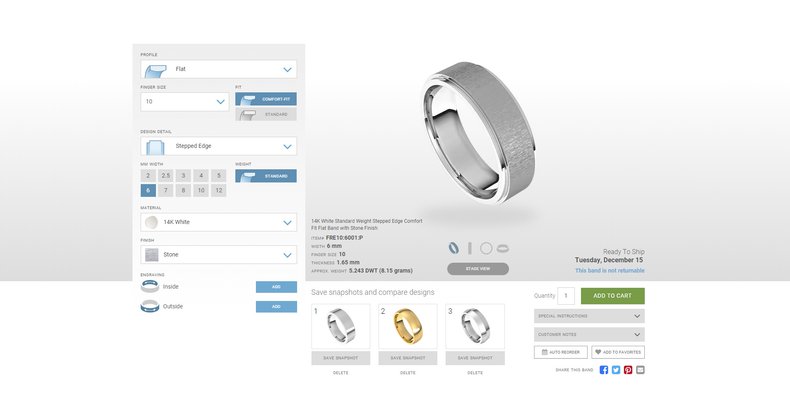
Task: Click the Add to Favorites button
Action: tap(618, 352)
